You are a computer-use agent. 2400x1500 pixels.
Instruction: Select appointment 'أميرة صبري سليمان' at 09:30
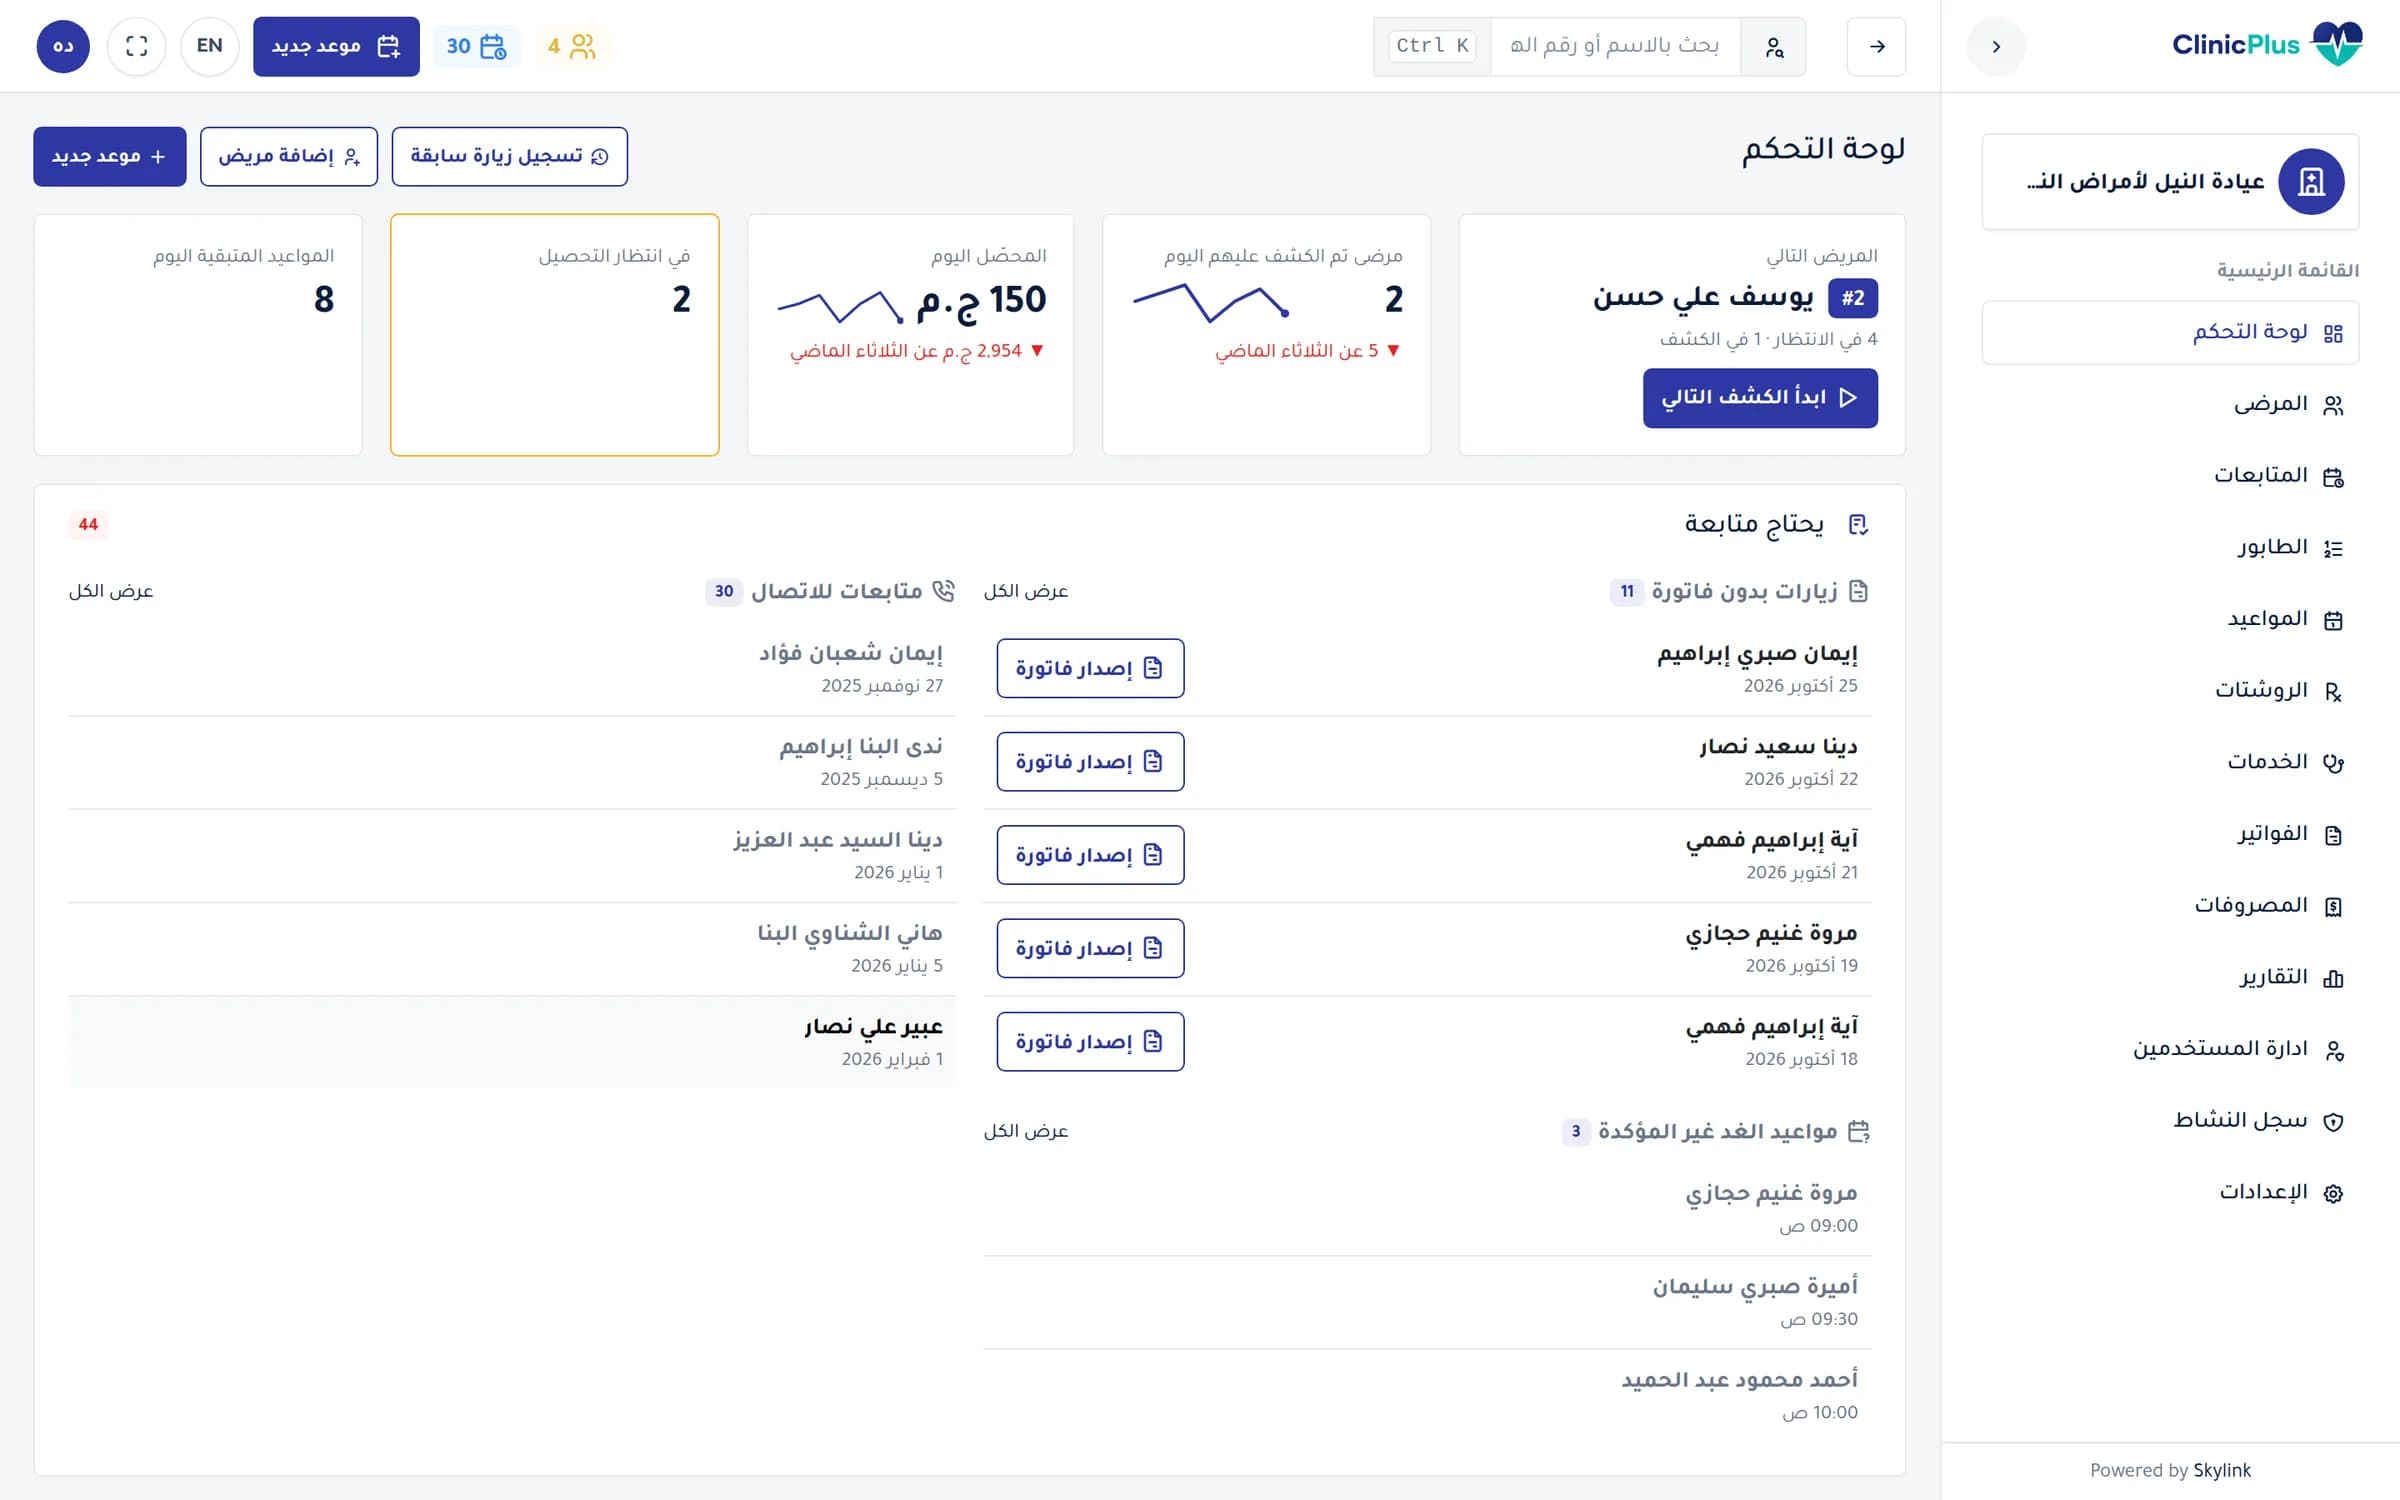tap(1427, 1302)
